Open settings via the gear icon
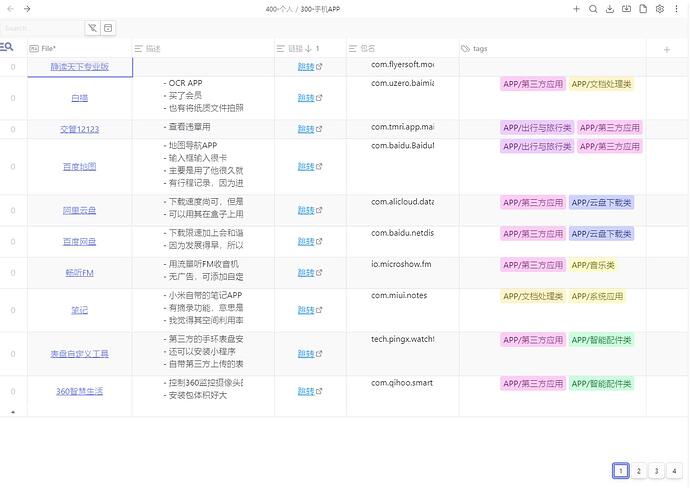 pyautogui.click(x=659, y=9)
